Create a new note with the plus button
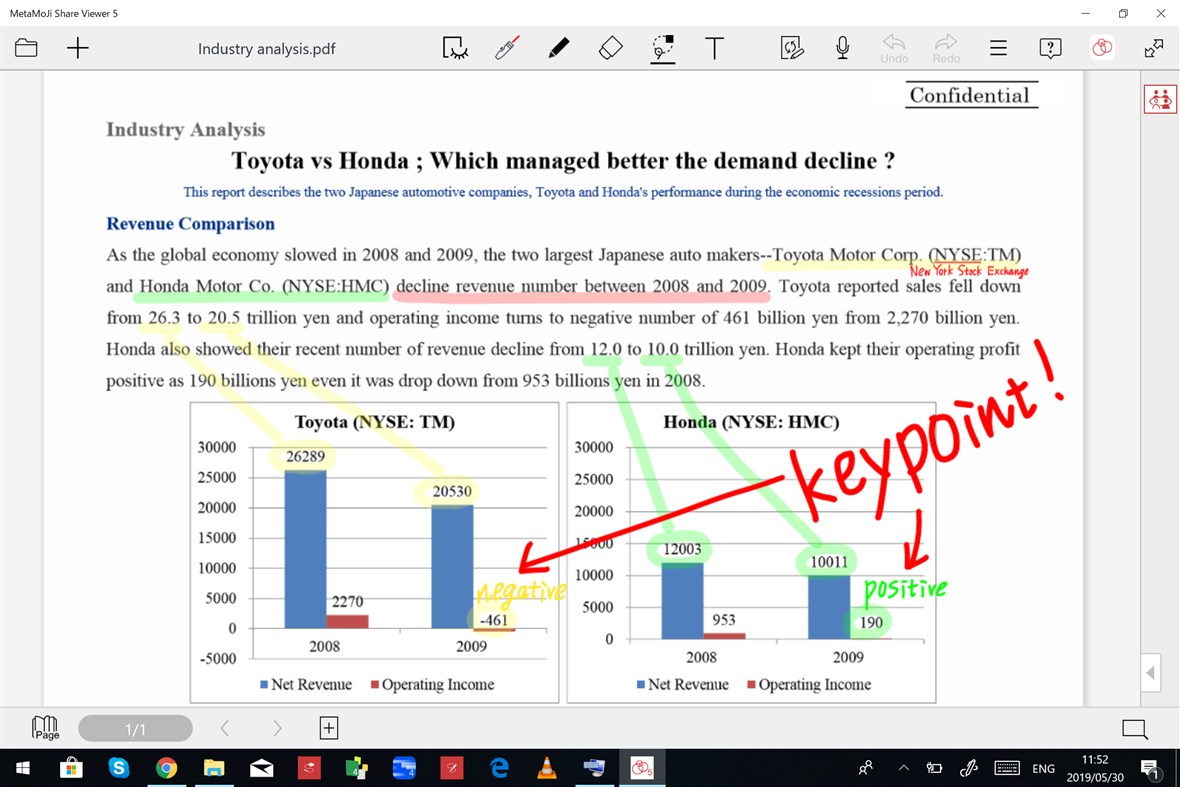 (77, 47)
